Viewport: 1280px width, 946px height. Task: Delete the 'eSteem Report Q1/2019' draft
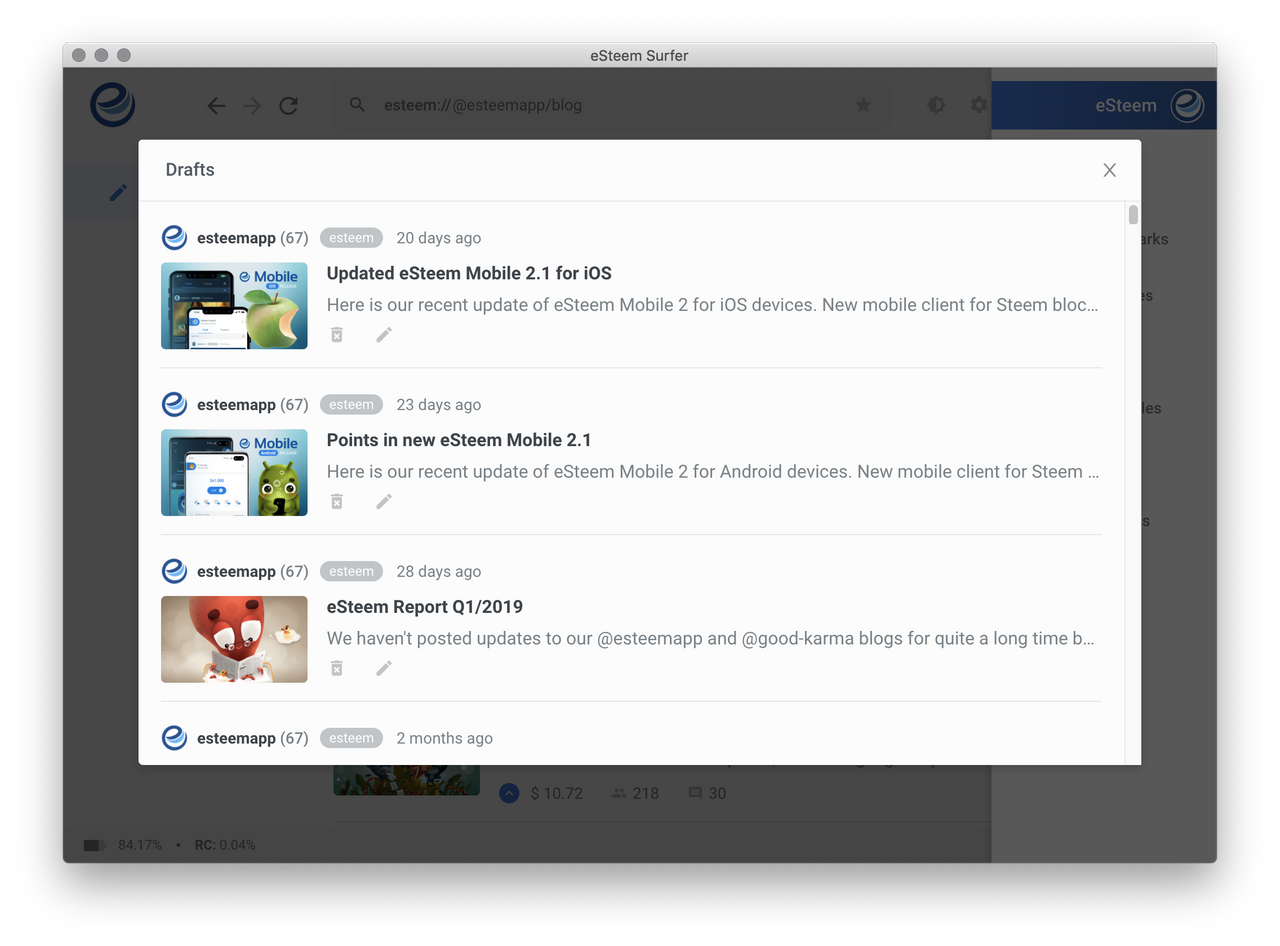(337, 668)
